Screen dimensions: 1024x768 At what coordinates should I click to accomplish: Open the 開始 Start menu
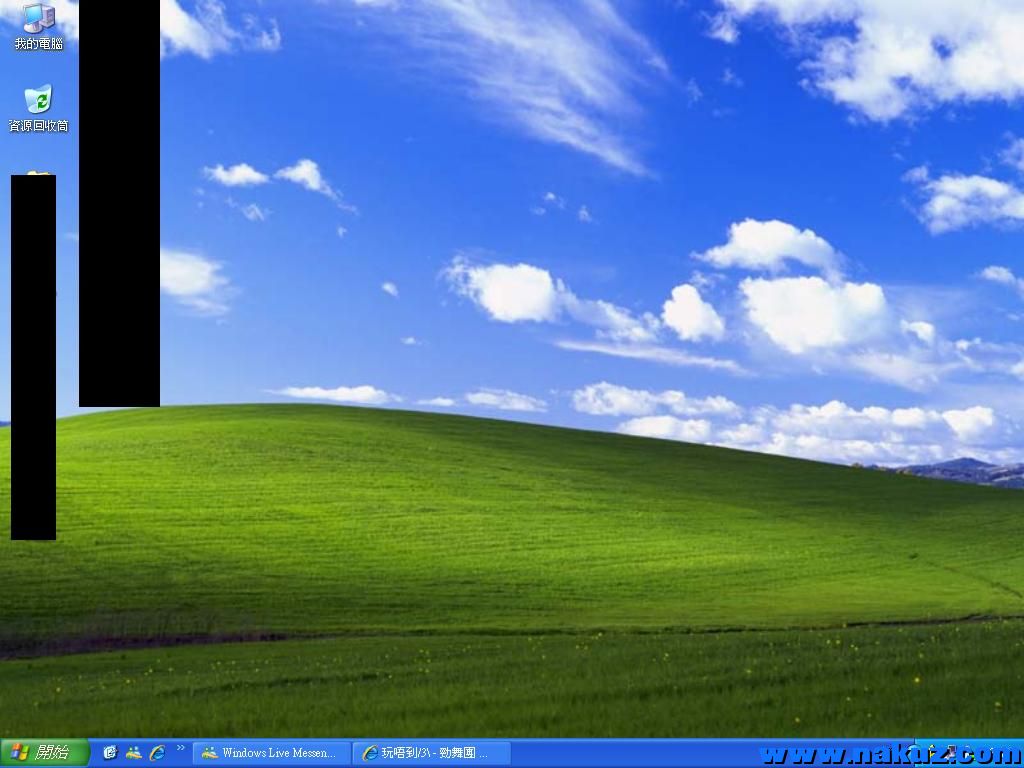tap(44, 753)
